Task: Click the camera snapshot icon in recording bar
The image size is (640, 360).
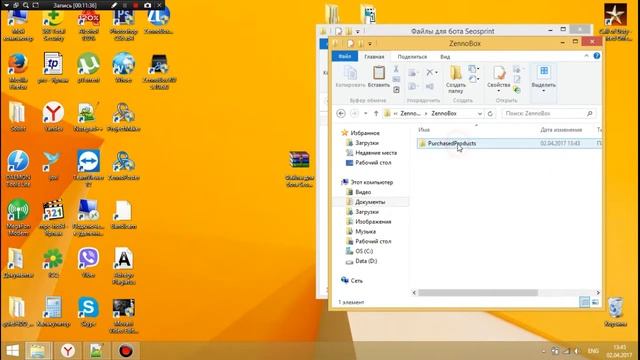Action: coord(147,5)
